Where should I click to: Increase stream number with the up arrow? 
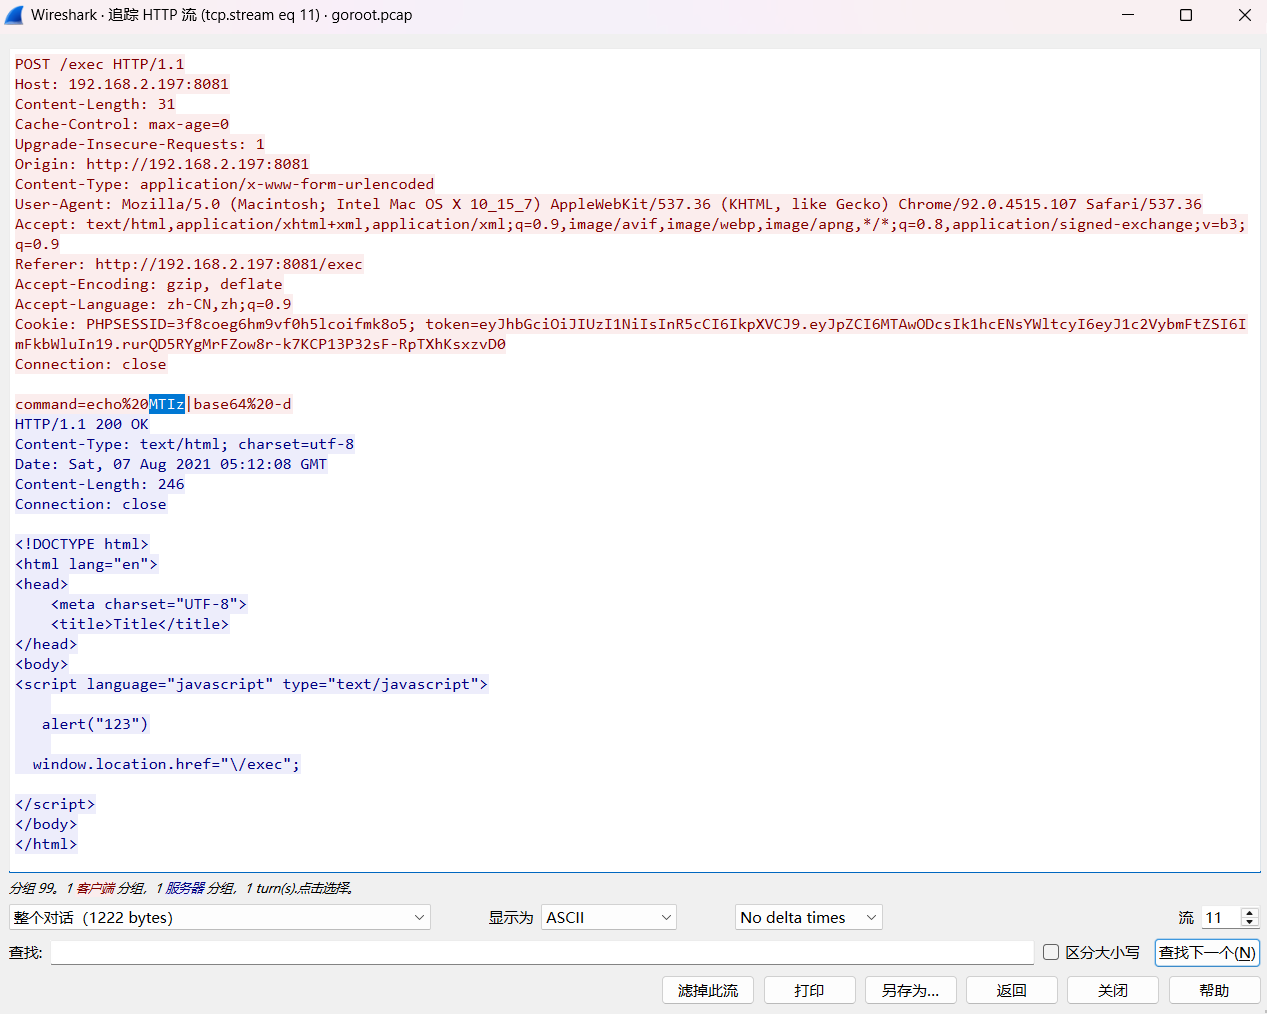[1249, 912]
